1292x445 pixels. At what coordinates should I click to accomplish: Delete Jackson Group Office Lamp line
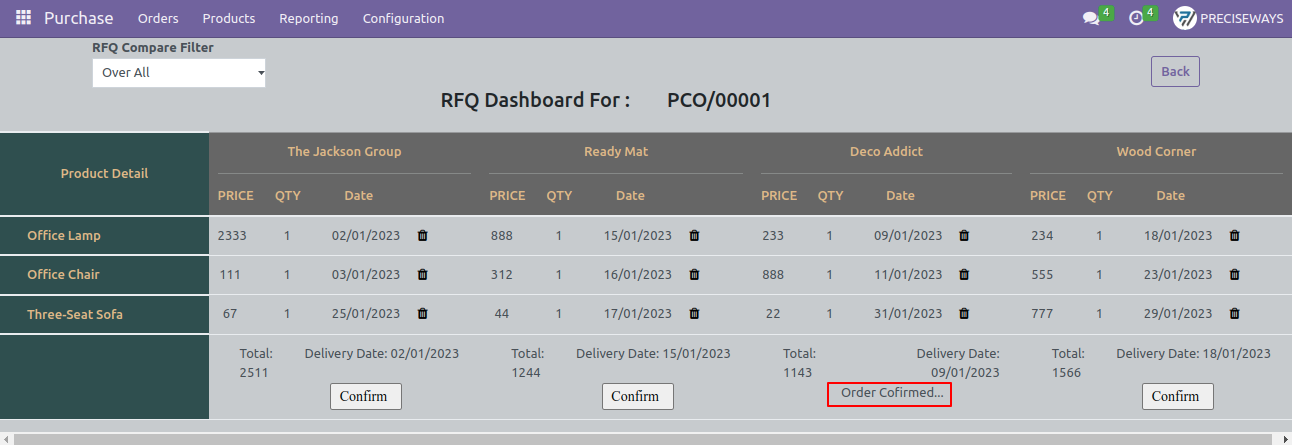coord(422,236)
